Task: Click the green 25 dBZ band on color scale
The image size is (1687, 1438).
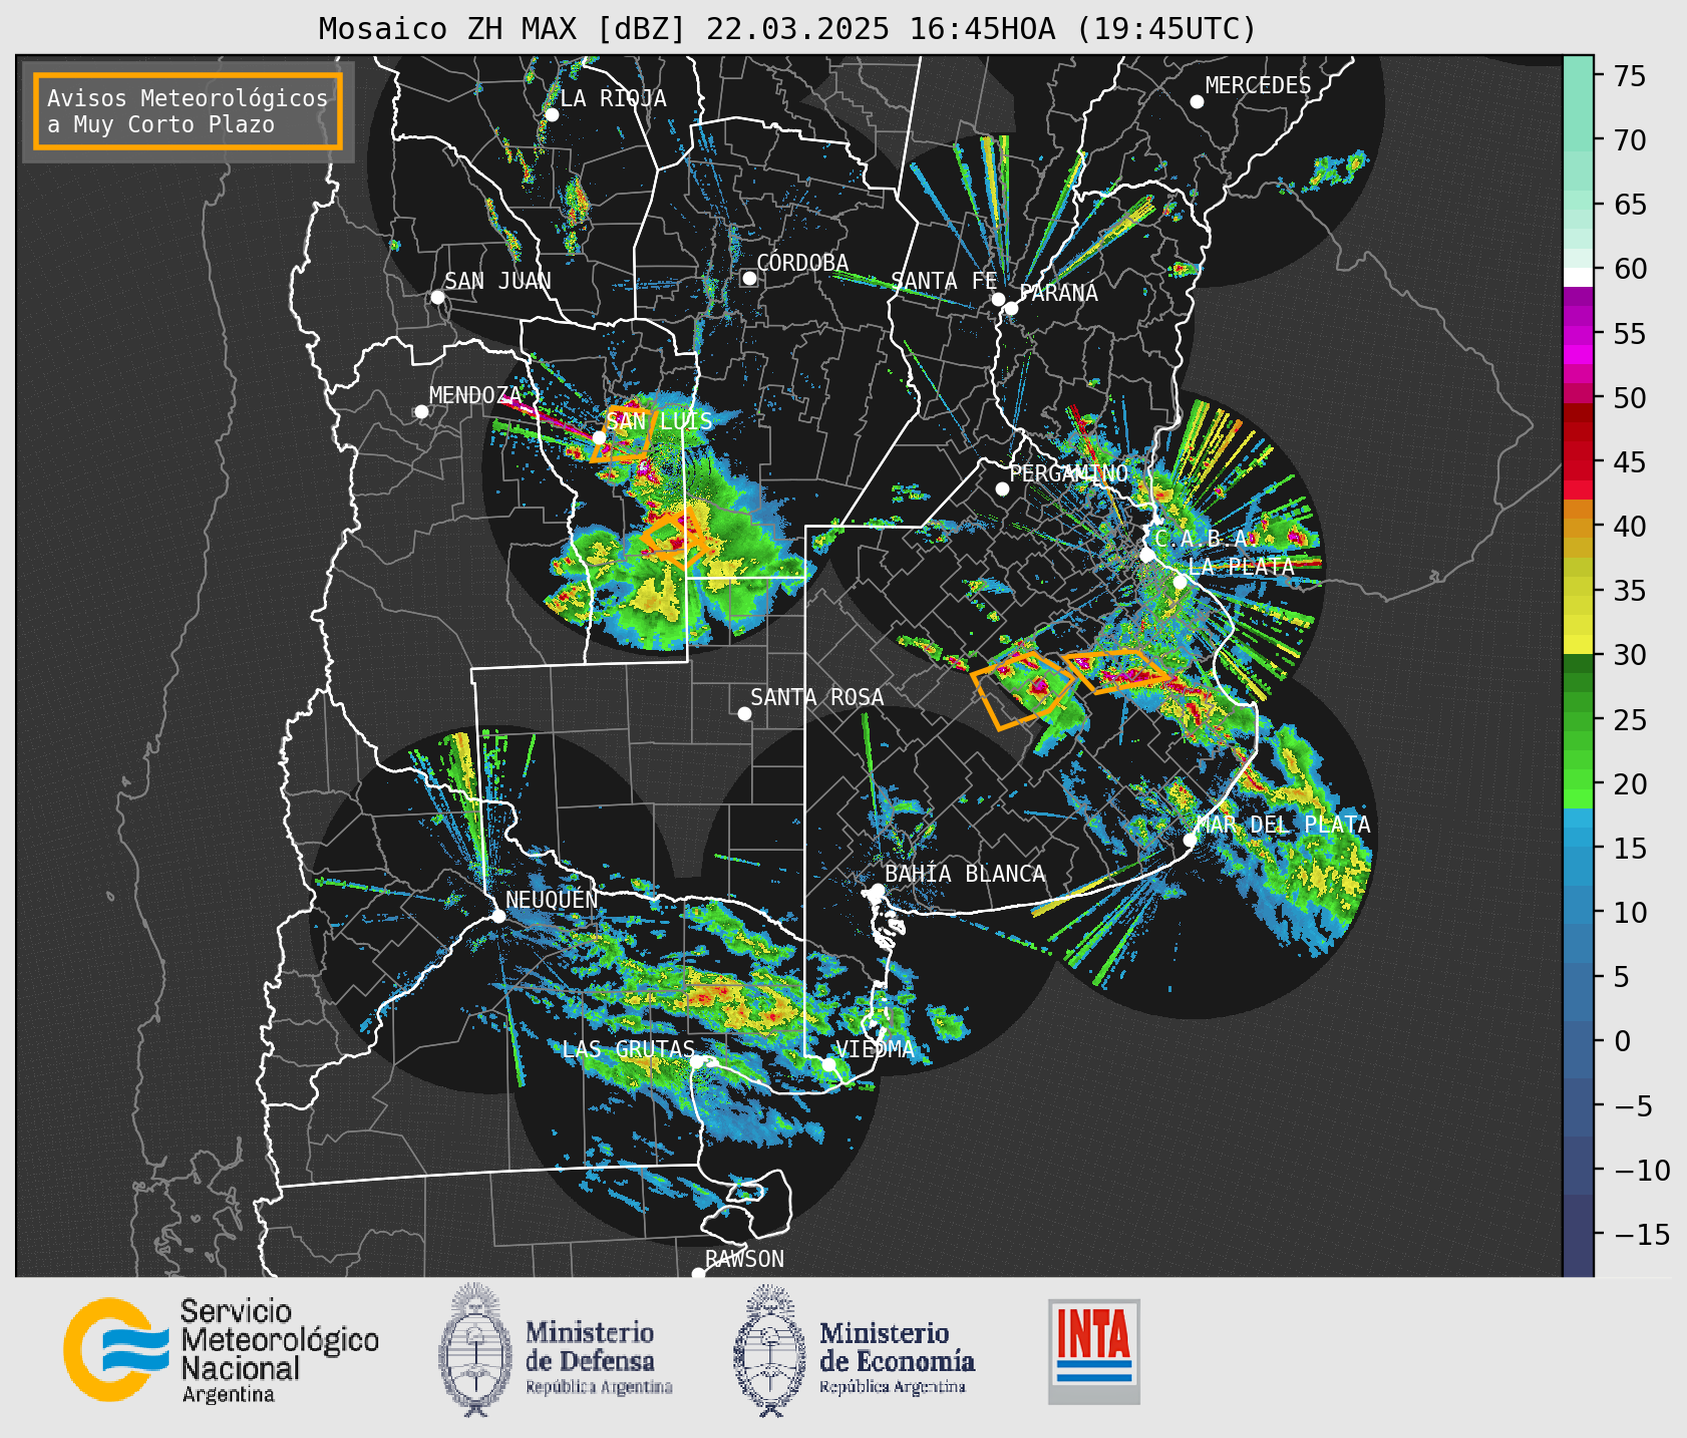Action: [x=1578, y=719]
